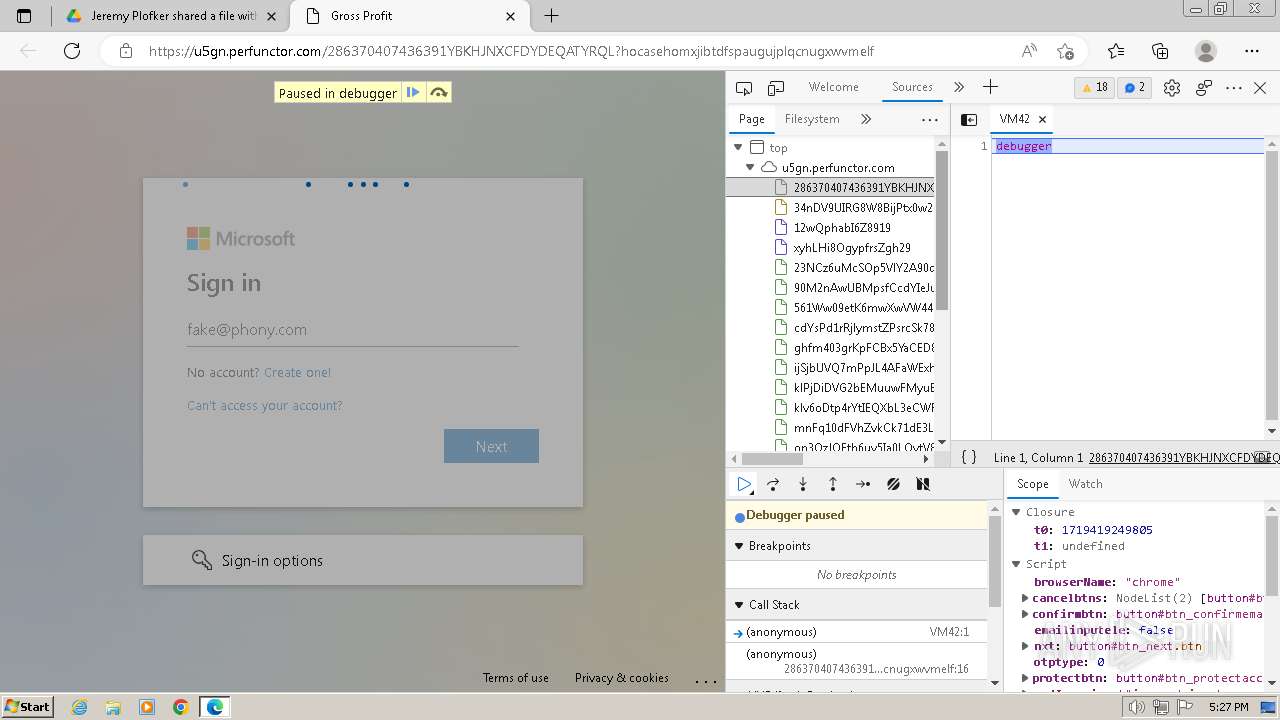This screenshot has width=1280, height=720.
Task: Switch to the Scope pane tab
Action: 1032,484
